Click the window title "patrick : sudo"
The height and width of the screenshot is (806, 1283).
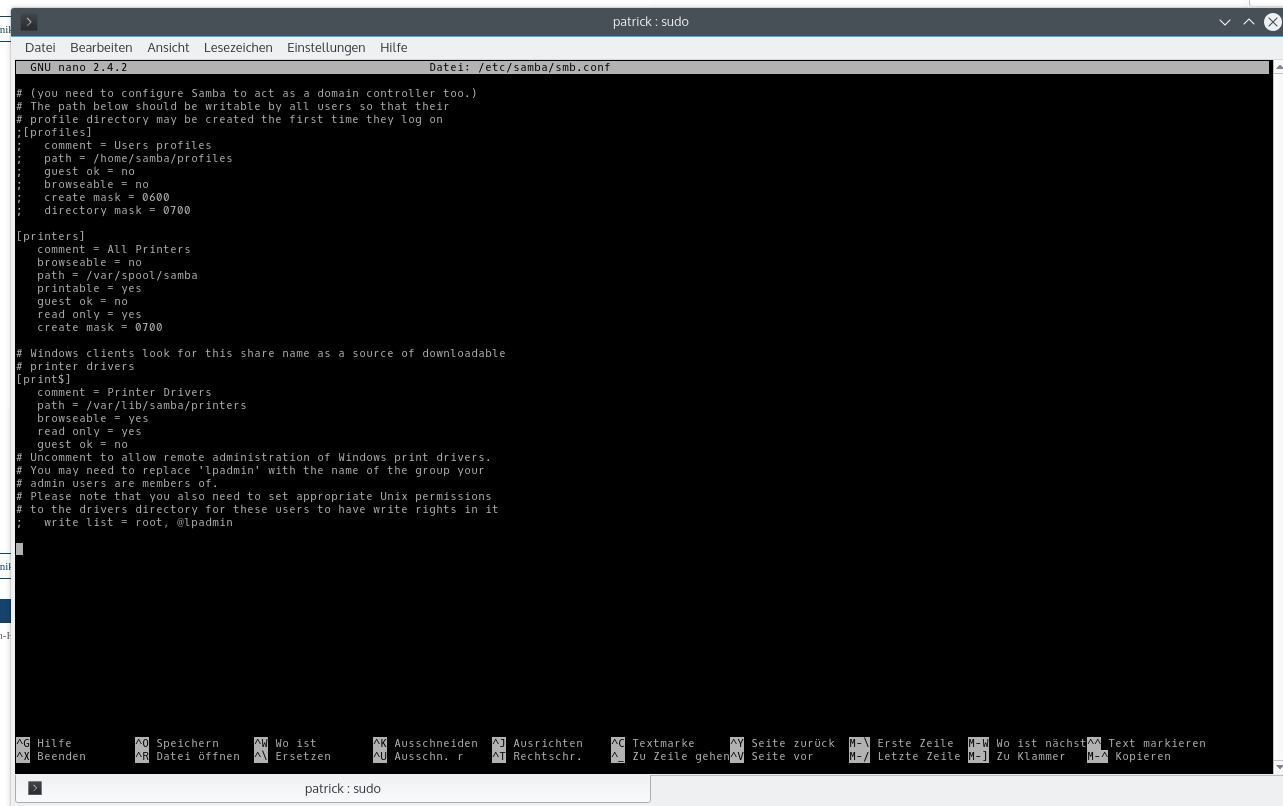pos(650,22)
